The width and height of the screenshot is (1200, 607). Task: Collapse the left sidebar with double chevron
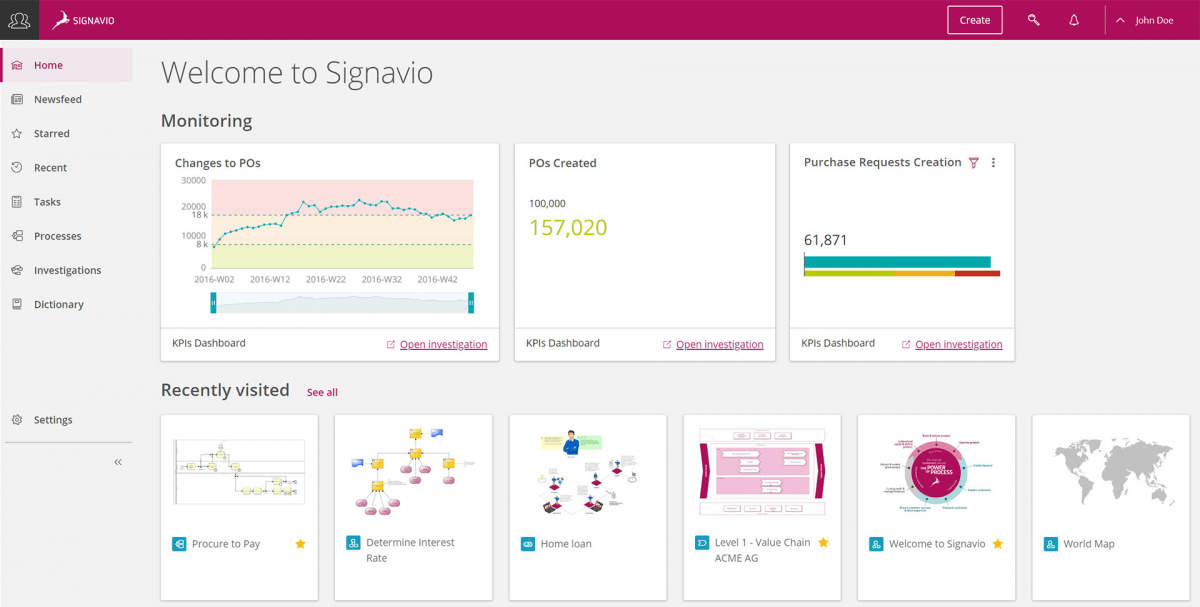coord(118,462)
